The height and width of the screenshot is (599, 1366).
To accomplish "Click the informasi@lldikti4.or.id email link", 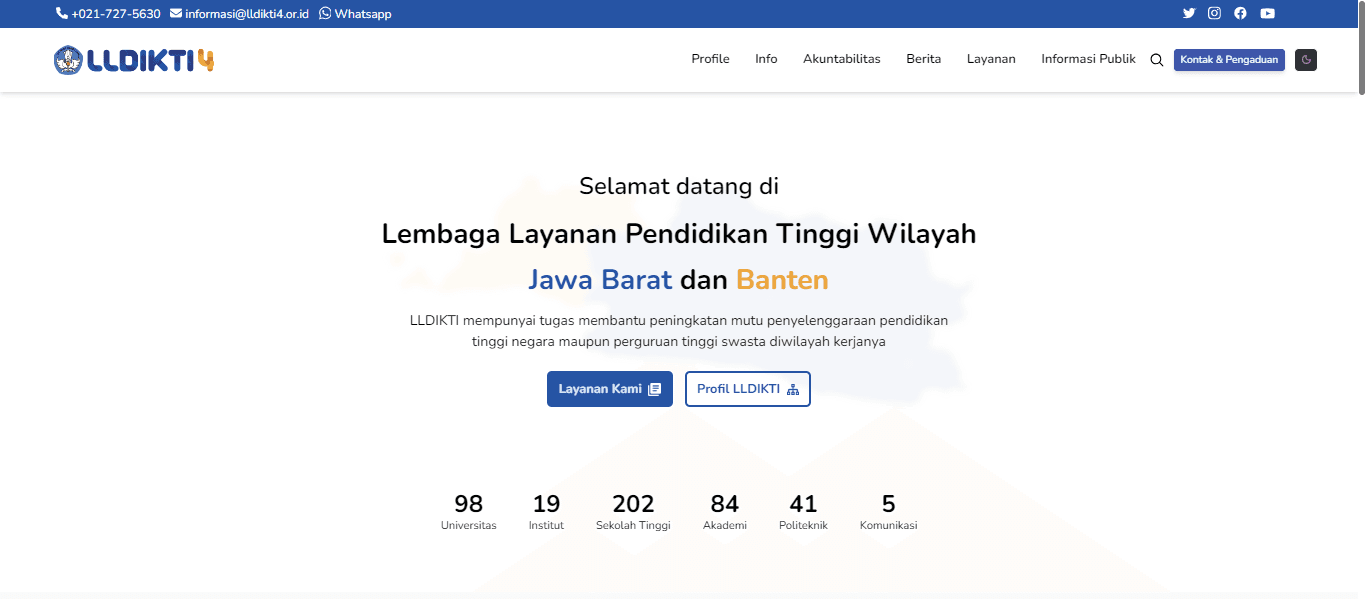I will pyautogui.click(x=239, y=14).
